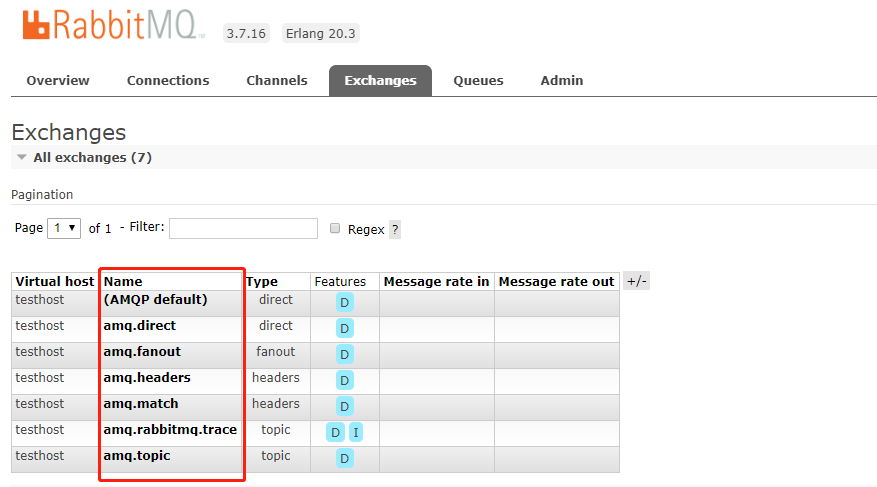The height and width of the screenshot is (487, 877).
Task: Go to the Connections tab
Action: [168, 81]
